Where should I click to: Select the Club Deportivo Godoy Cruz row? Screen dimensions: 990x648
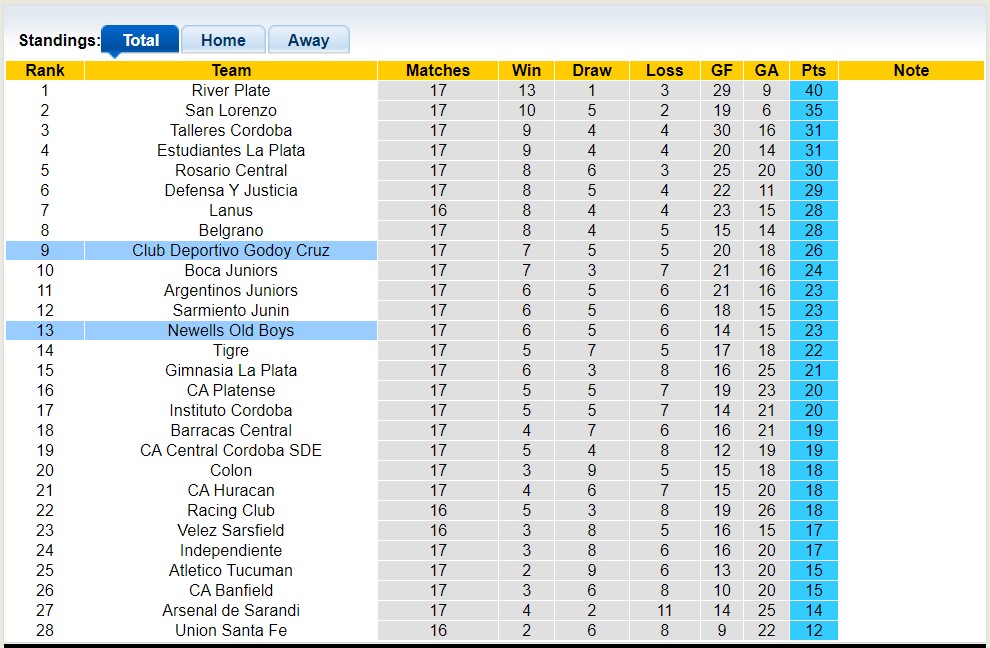pos(230,250)
